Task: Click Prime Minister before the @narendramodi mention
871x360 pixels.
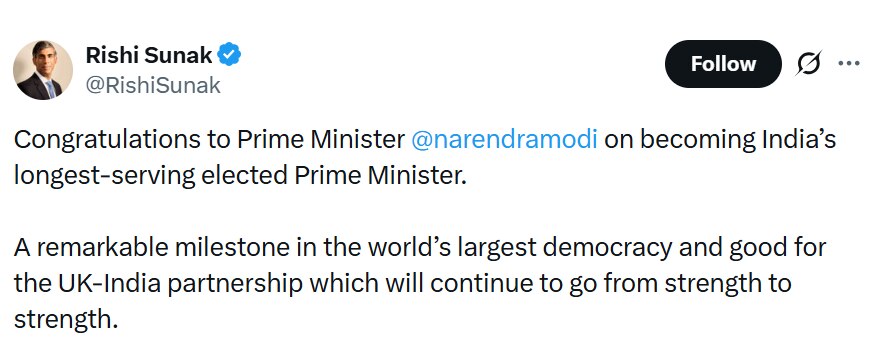Action: (321, 141)
